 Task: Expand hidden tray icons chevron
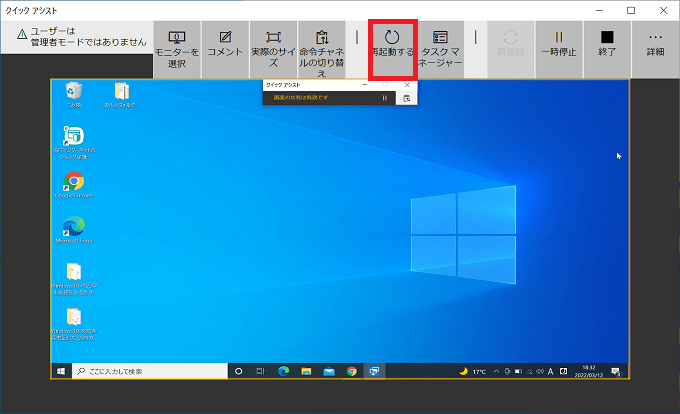pyautogui.click(x=496, y=372)
